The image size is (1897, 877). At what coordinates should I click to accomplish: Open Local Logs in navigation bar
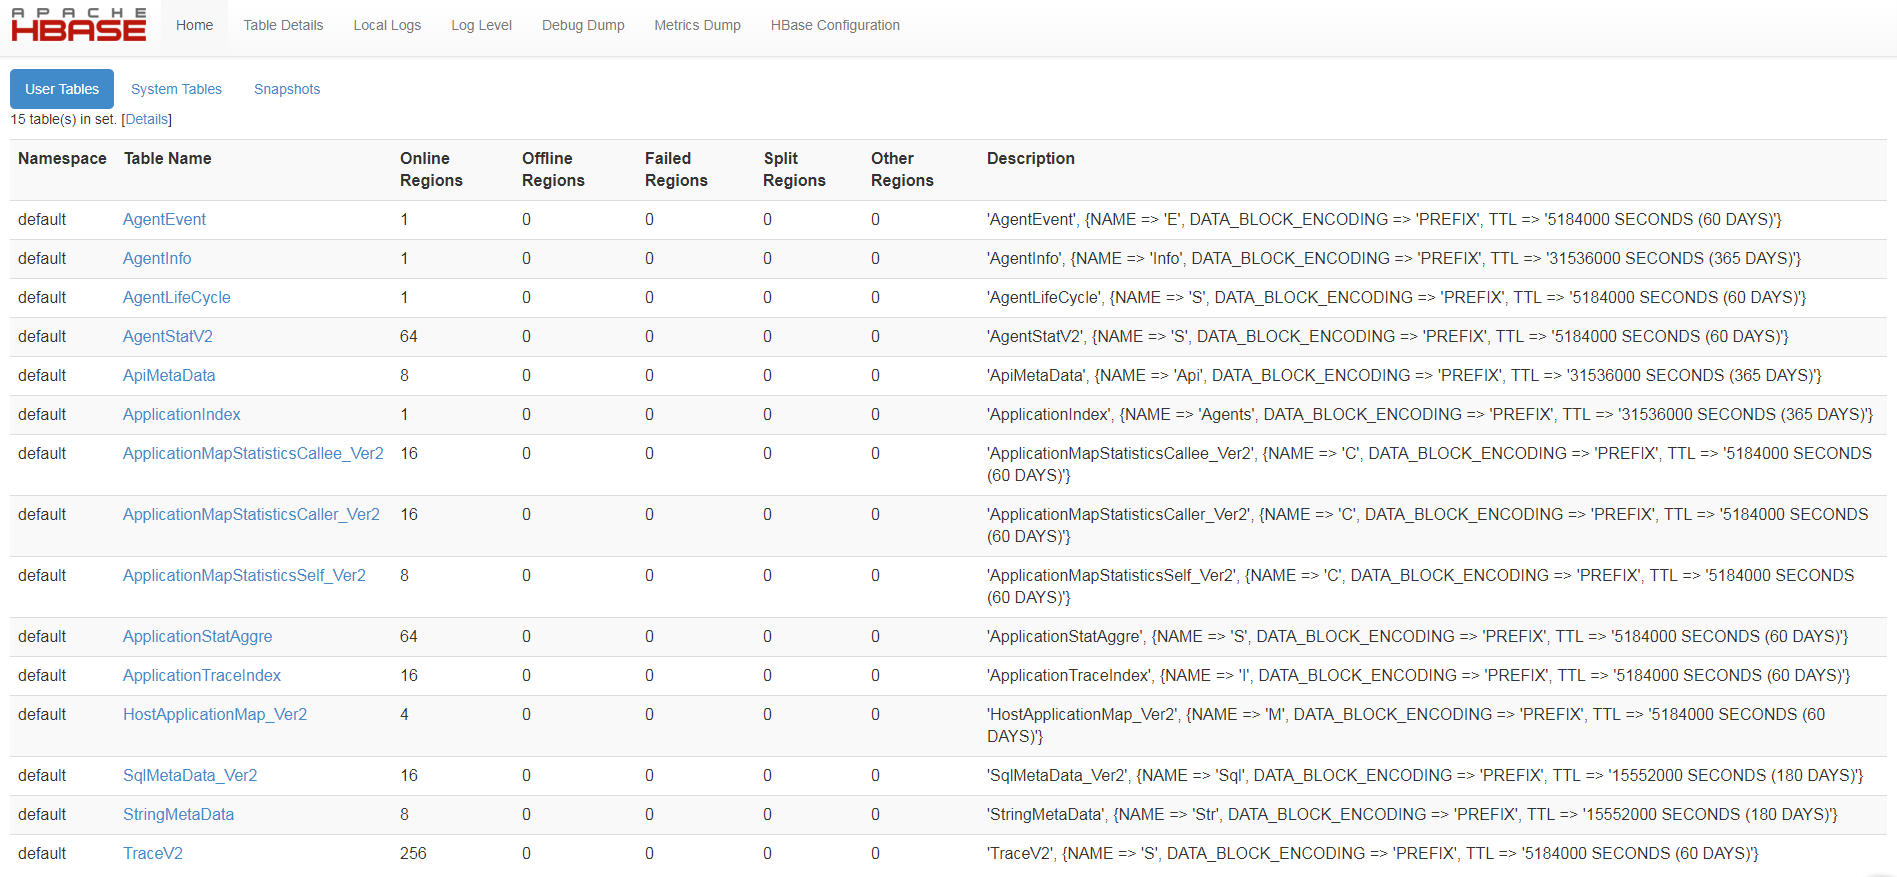tap(387, 25)
